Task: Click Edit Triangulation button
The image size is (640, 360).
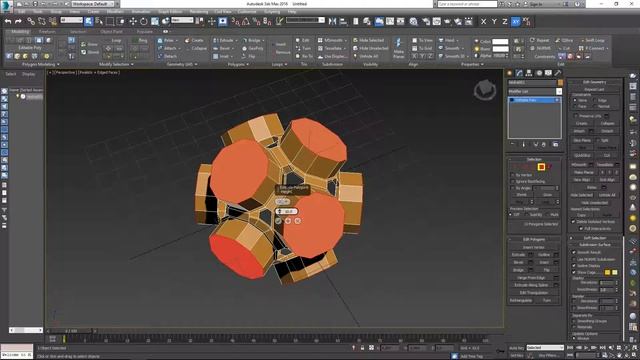Action: point(534,293)
